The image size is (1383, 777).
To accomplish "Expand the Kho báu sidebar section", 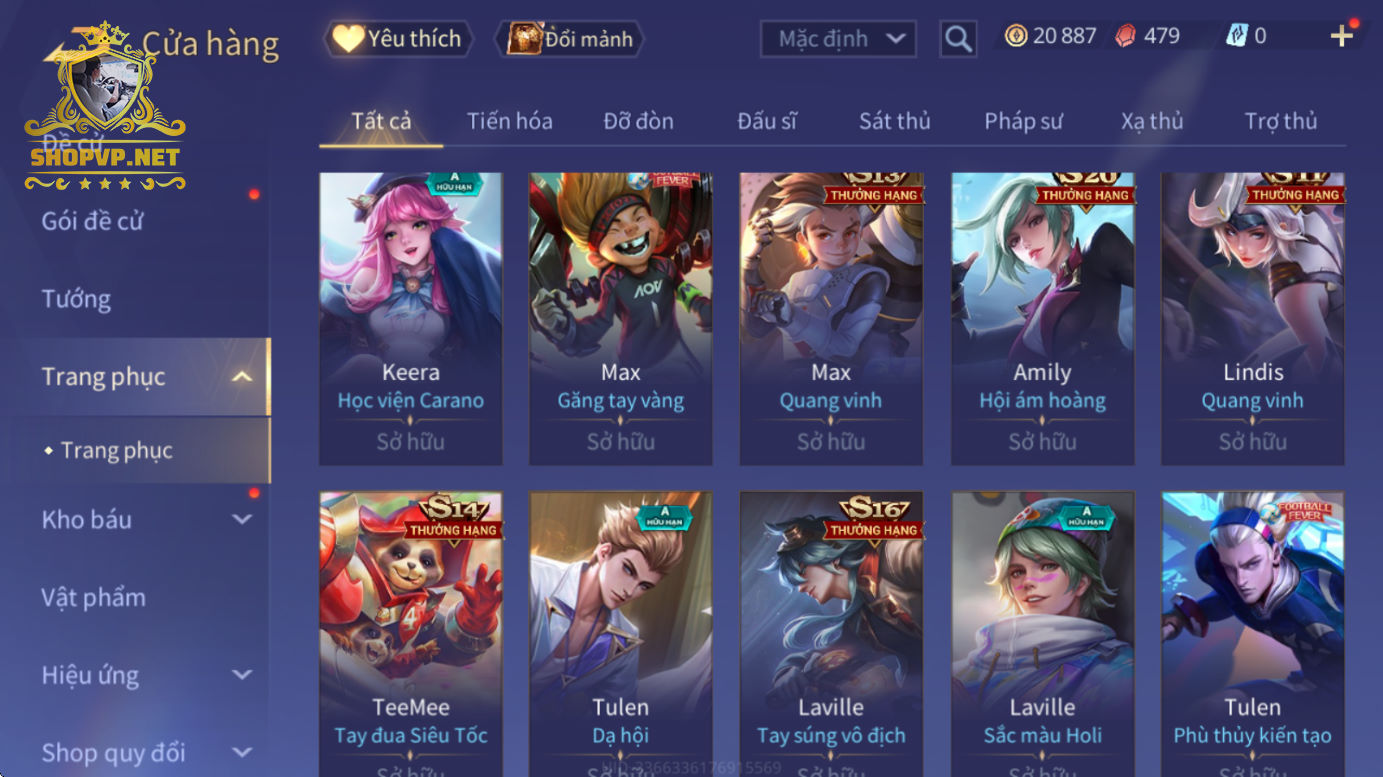I will 242,519.
